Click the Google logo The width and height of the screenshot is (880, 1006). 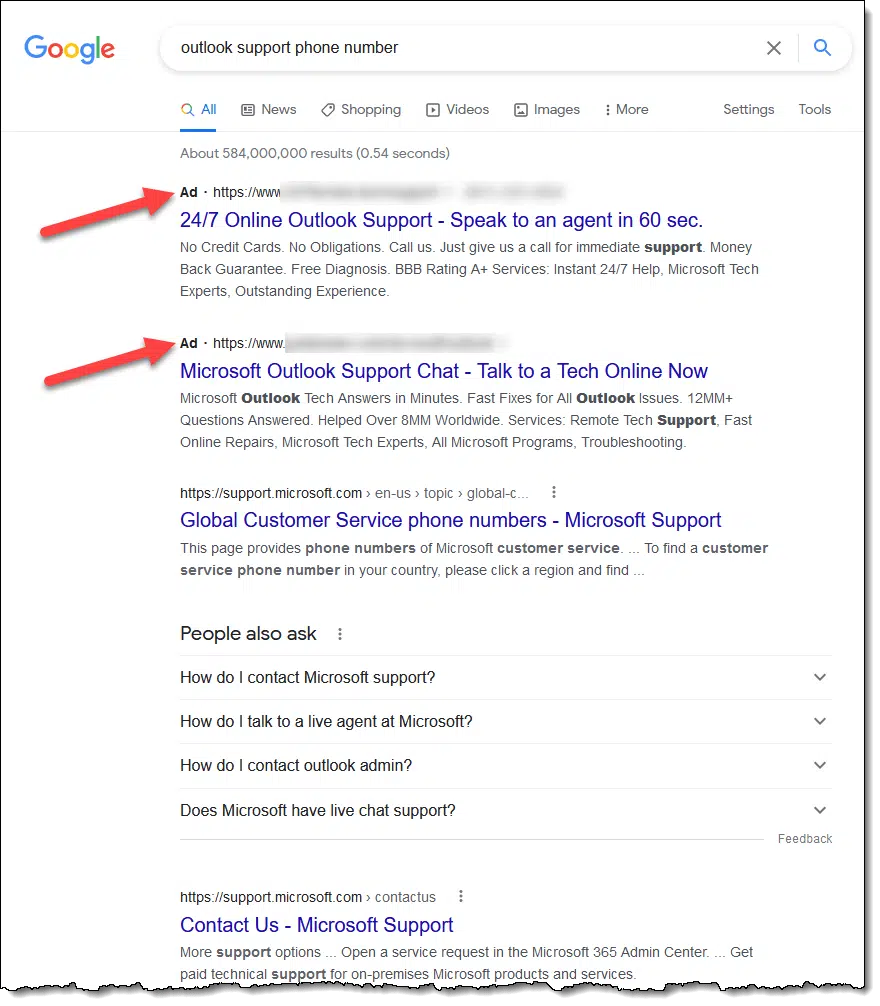coord(70,49)
